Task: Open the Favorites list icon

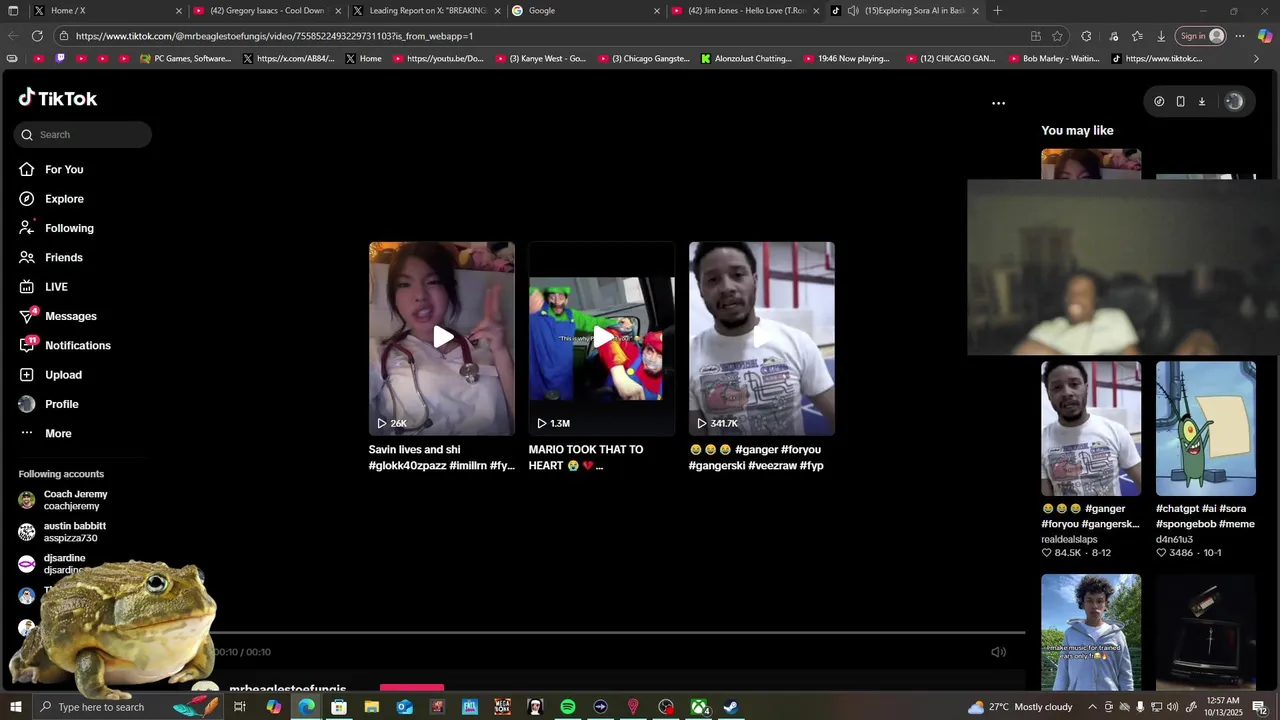Action: (1137, 36)
